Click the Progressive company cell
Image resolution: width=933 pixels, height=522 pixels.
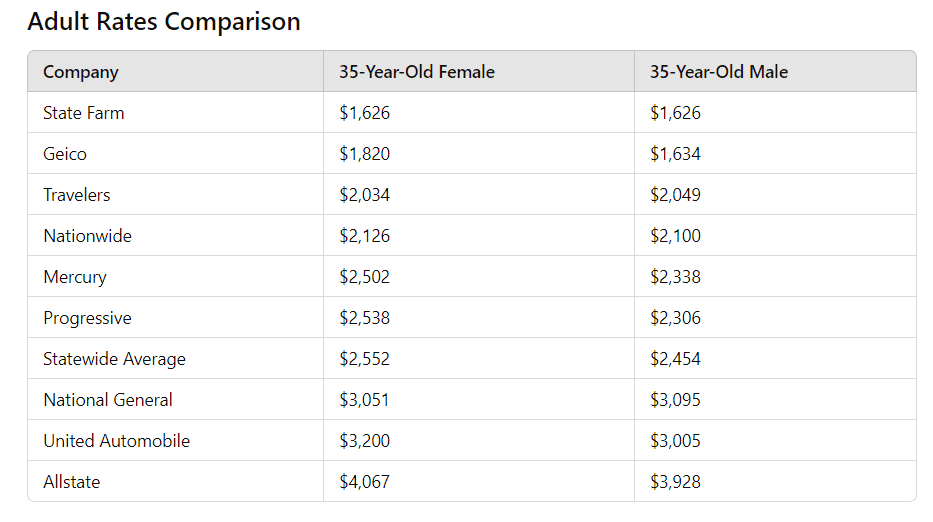pyautogui.click(x=87, y=318)
